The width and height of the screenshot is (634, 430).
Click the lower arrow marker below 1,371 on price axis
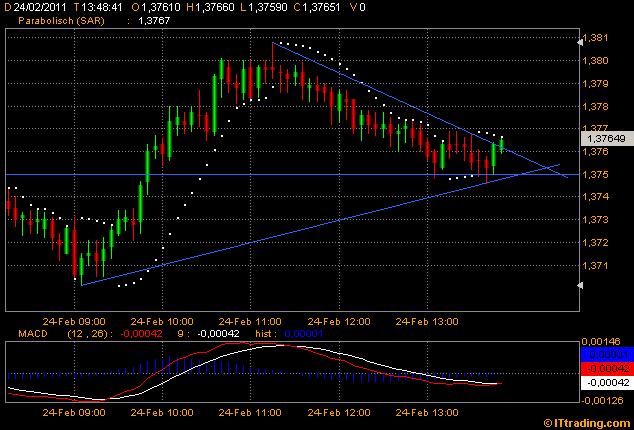(580, 286)
